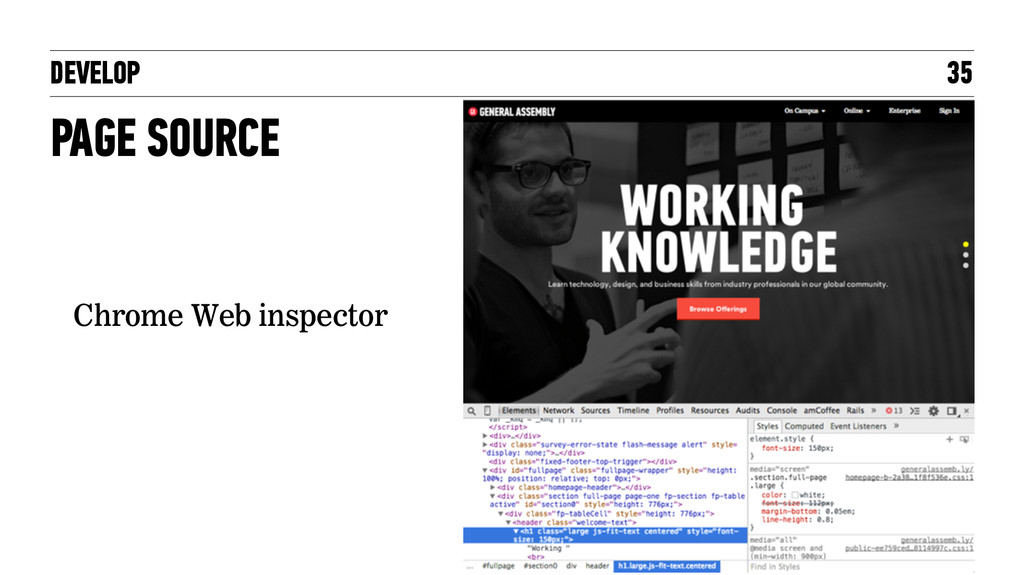The height and width of the screenshot is (575, 1024).
Task: Open the Timeline tab
Action: pyautogui.click(x=633, y=410)
